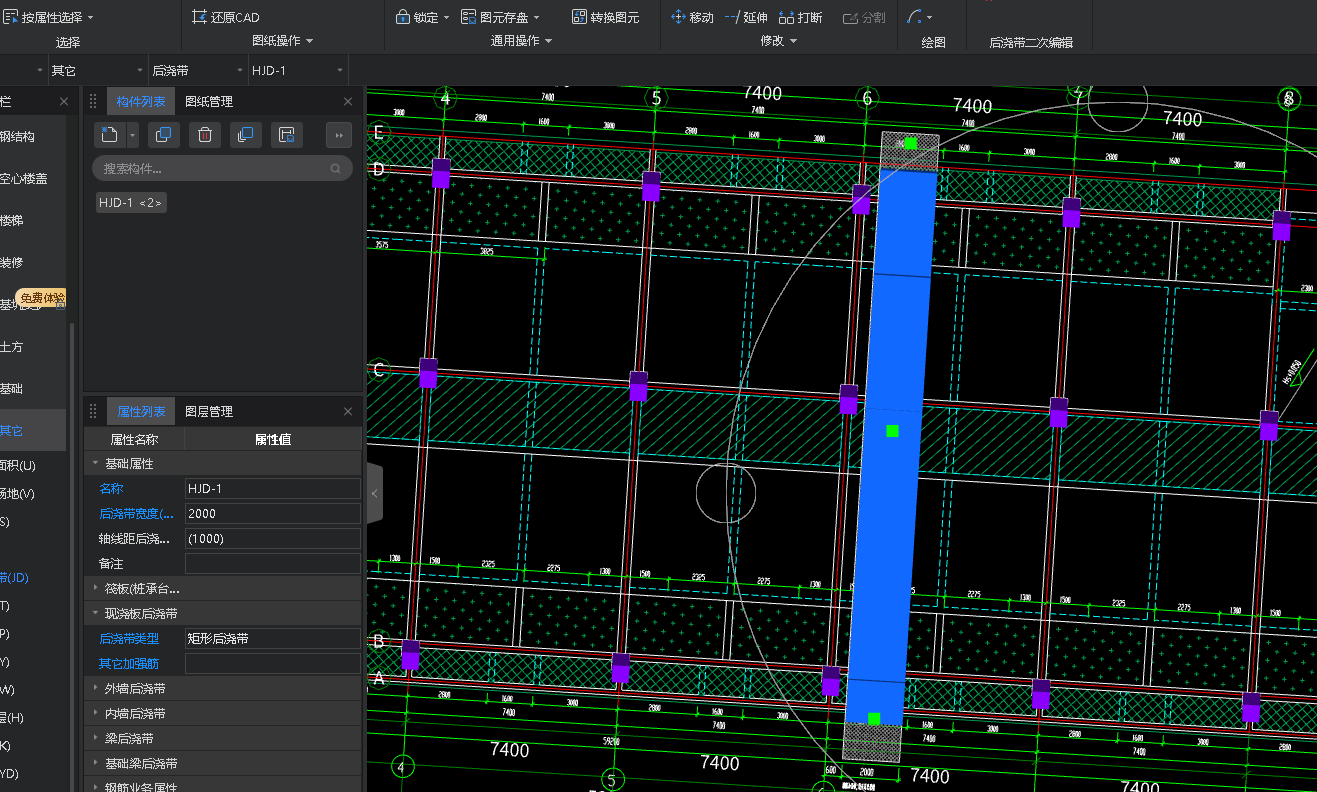
Task: Click the 后浇带宽度 value field 2000
Action: pyautogui.click(x=272, y=514)
